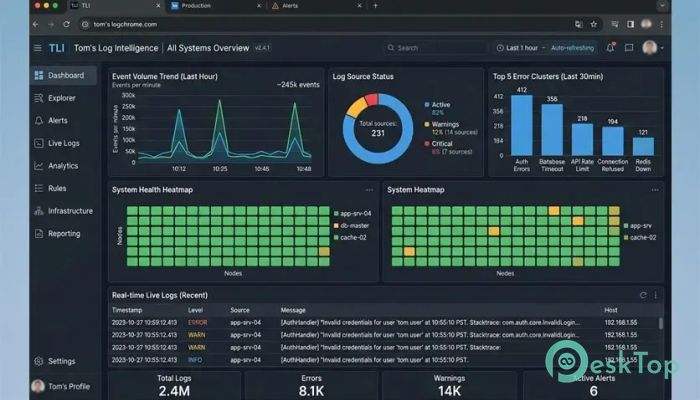Select the ERROR log row
700x400 pixels.
tap(384, 322)
